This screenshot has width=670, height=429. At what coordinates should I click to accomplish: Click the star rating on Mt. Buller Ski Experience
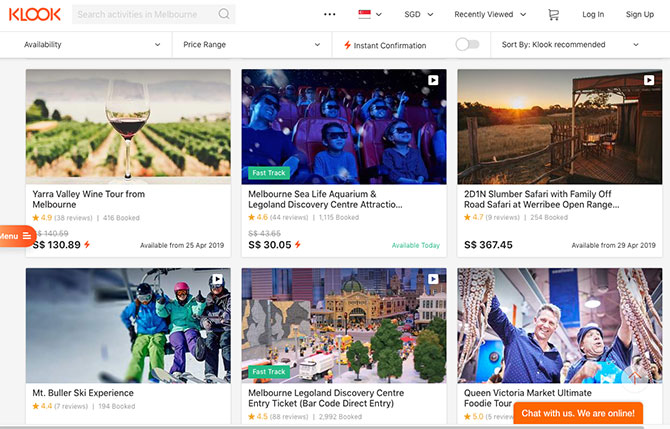click(x=42, y=406)
